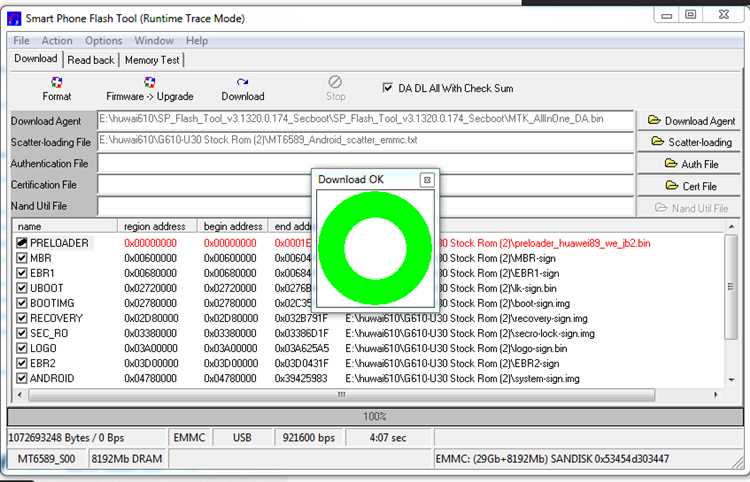Screen dimensions: 750x482
Task: Uncheck the PRELOADER partition checkbox
Action: (22, 243)
